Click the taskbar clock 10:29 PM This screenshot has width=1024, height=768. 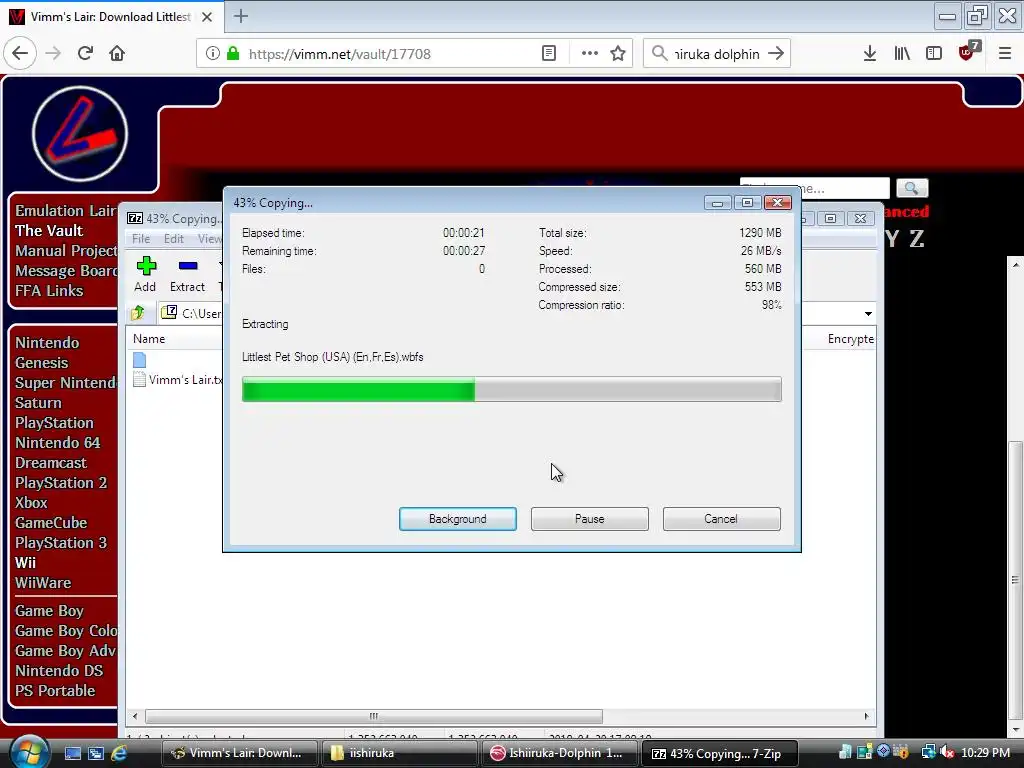pyautogui.click(x=985, y=753)
